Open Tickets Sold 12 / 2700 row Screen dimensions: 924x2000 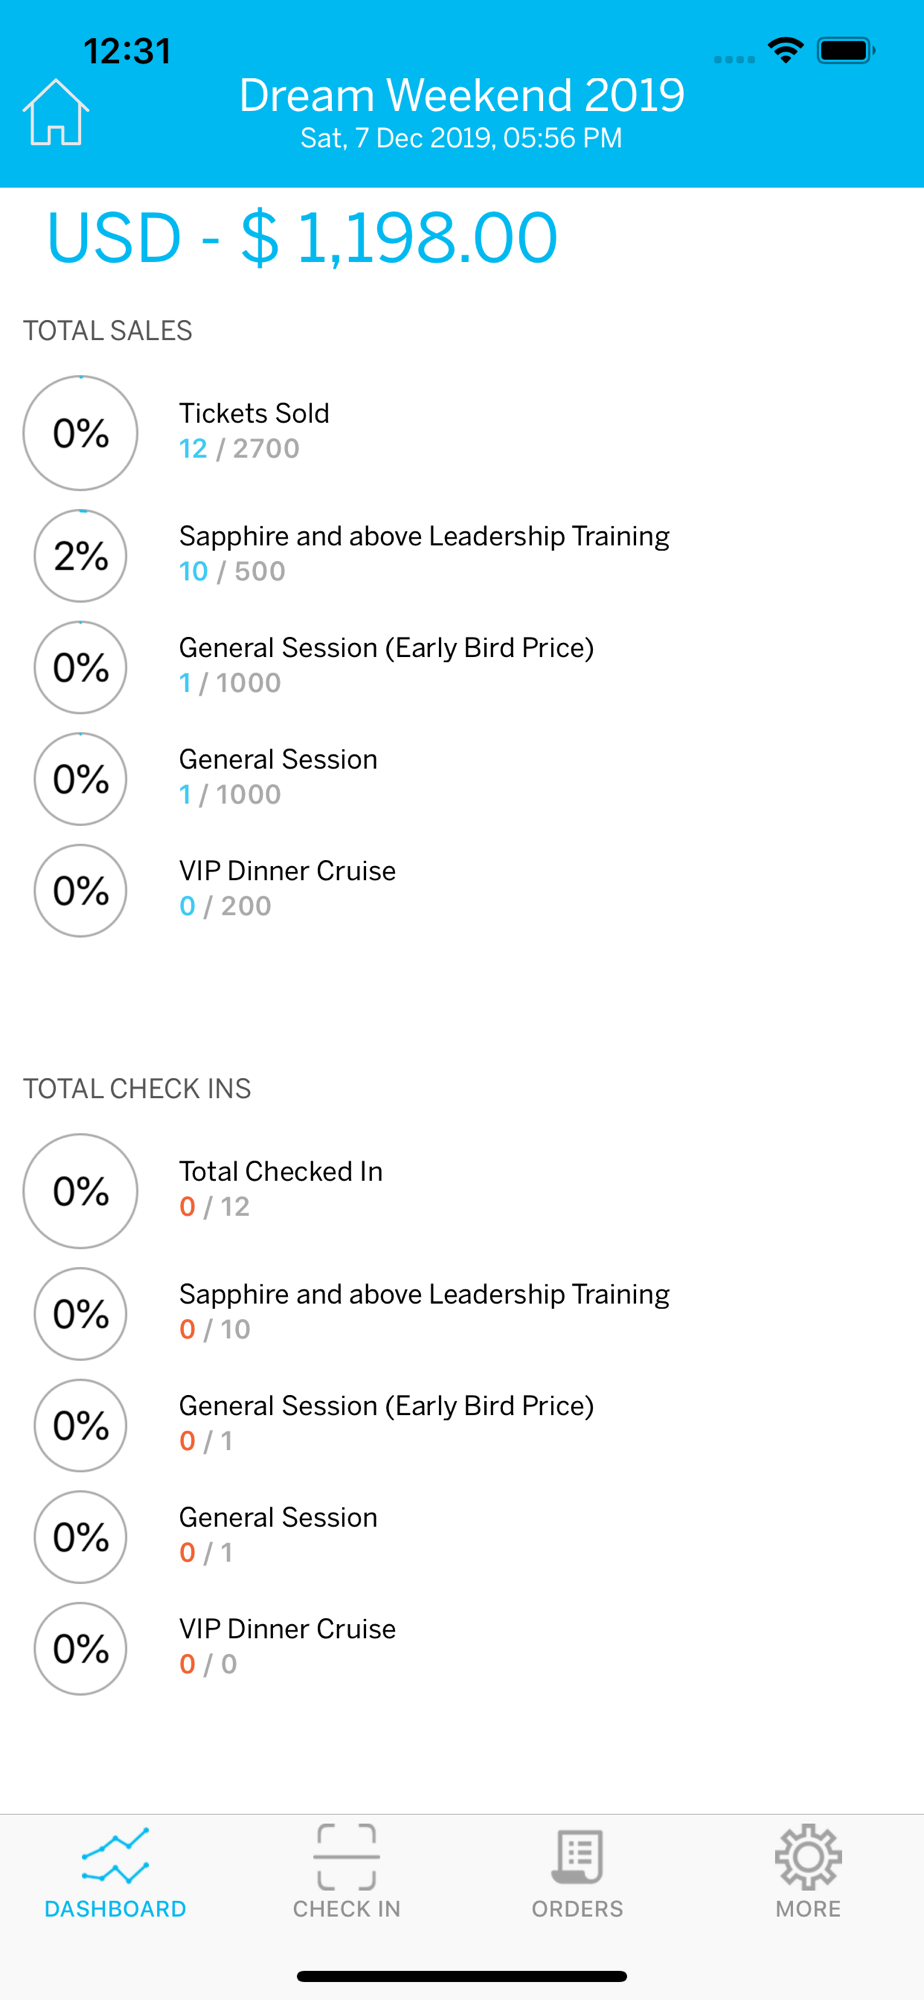[x=462, y=431]
